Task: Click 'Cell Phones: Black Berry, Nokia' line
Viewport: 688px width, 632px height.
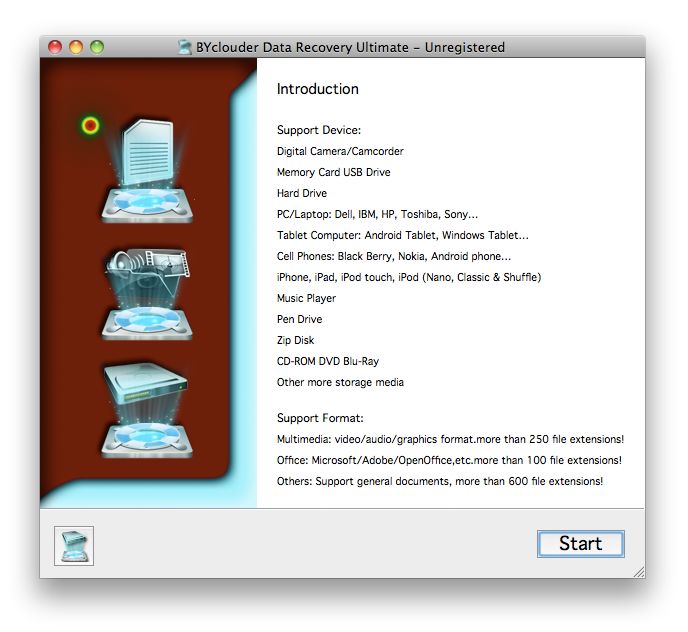Action: [x=394, y=256]
